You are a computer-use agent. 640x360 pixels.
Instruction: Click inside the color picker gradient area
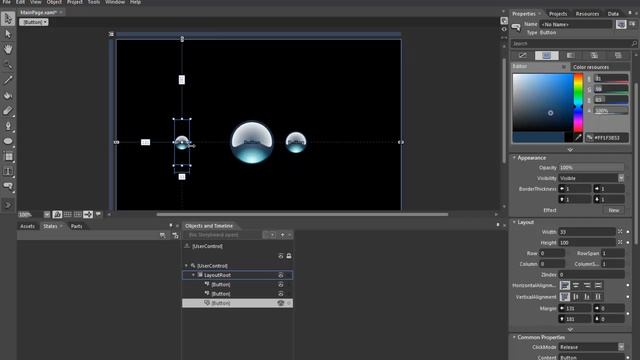click(543, 103)
